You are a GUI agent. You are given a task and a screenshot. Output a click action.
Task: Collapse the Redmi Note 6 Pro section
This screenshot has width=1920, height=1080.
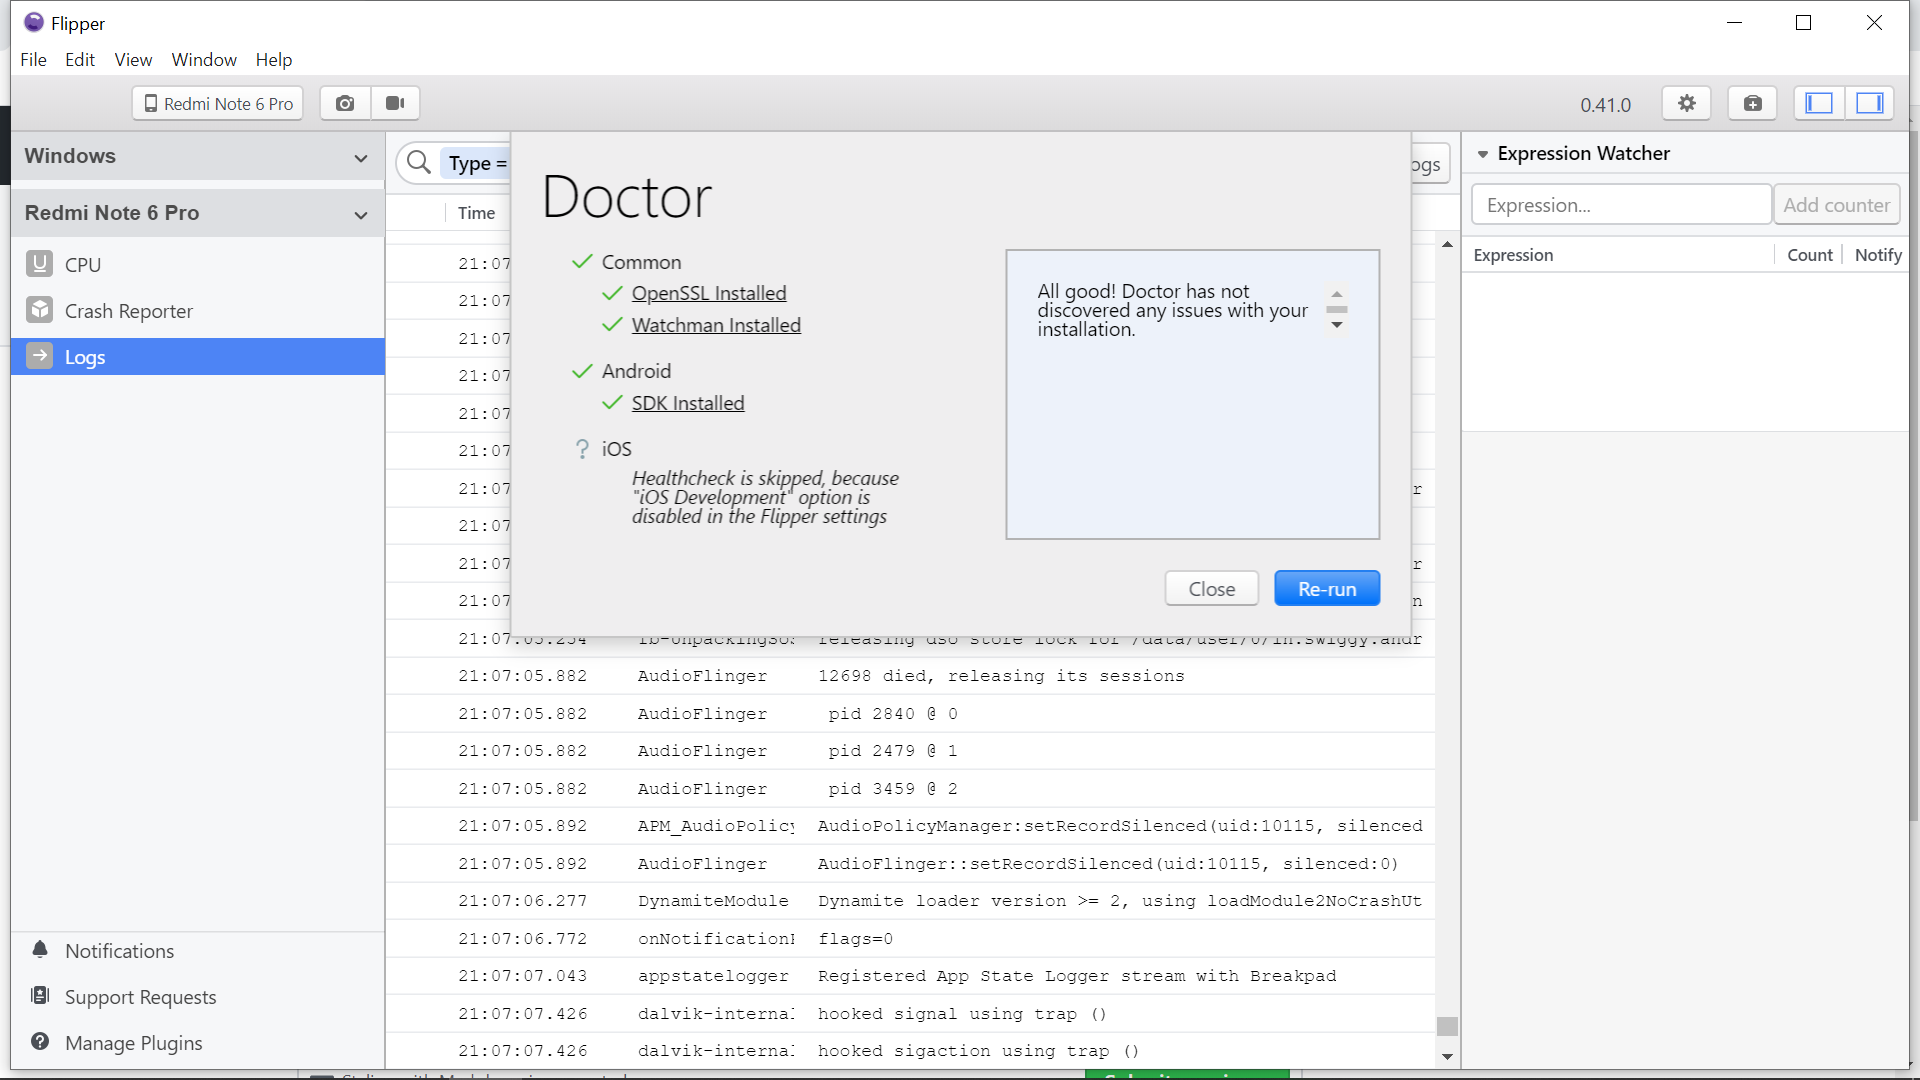(361, 215)
